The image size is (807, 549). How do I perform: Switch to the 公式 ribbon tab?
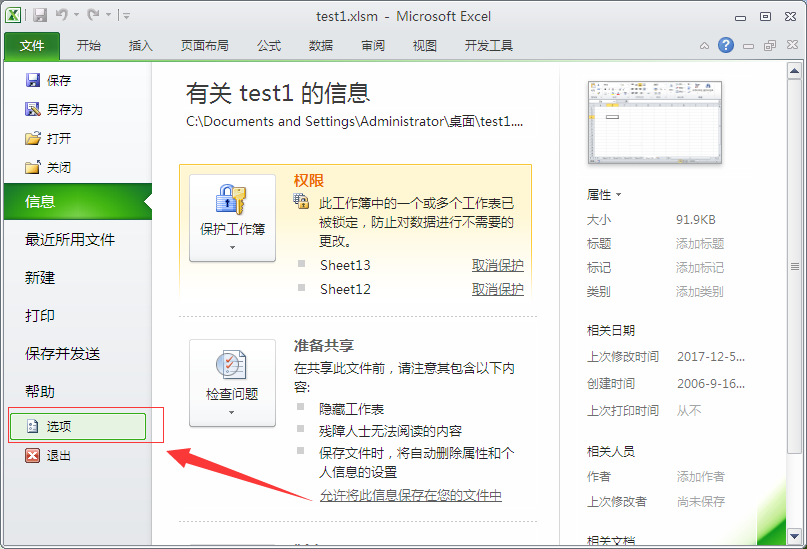pyautogui.click(x=269, y=46)
